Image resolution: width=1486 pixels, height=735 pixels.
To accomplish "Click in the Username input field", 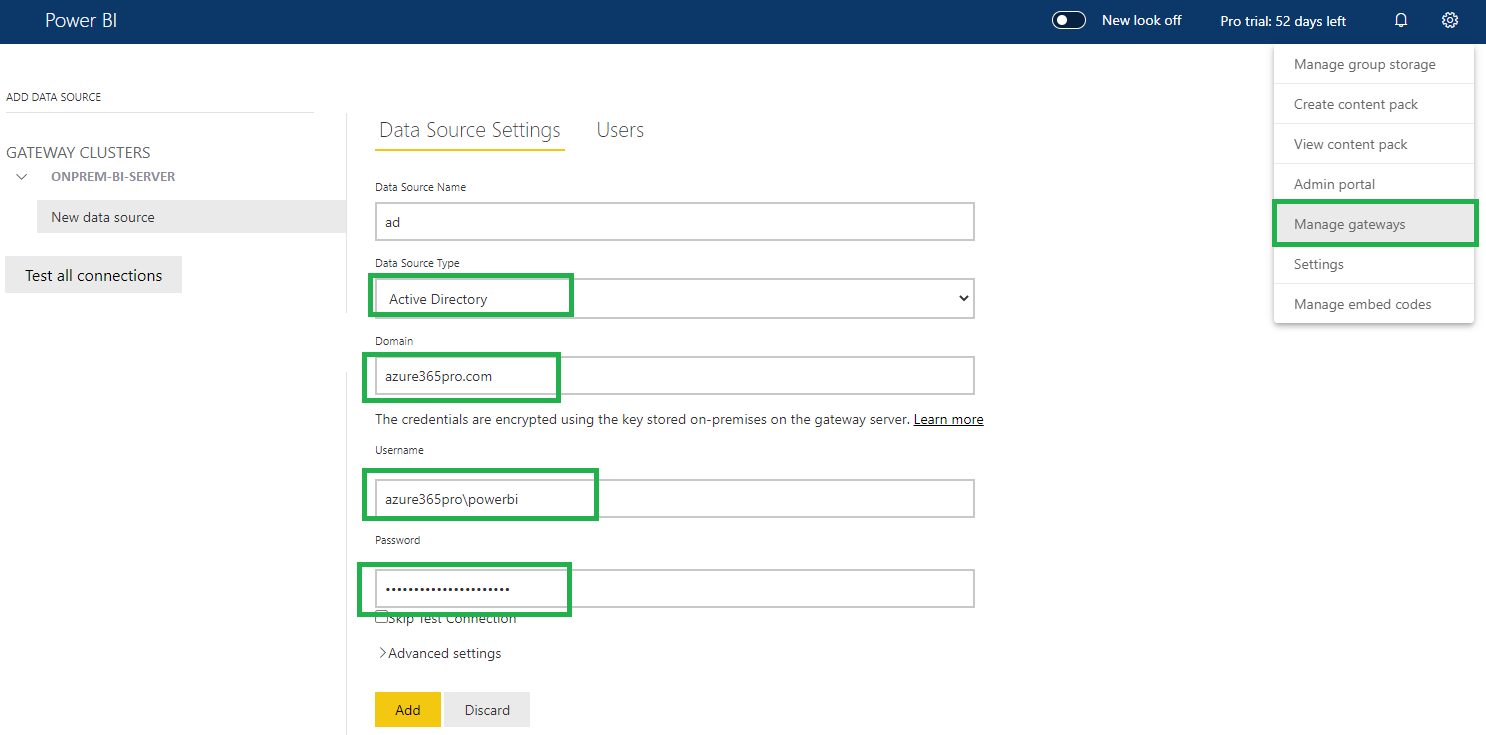I will [674, 498].
